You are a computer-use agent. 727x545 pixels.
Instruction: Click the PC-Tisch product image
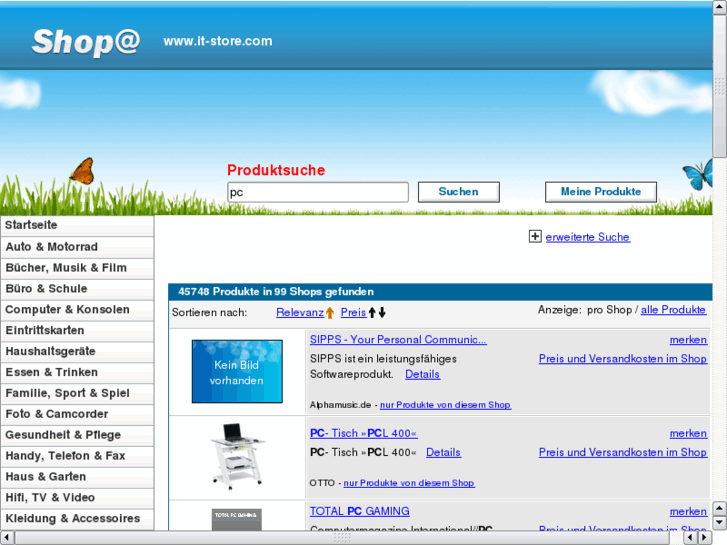point(237,456)
